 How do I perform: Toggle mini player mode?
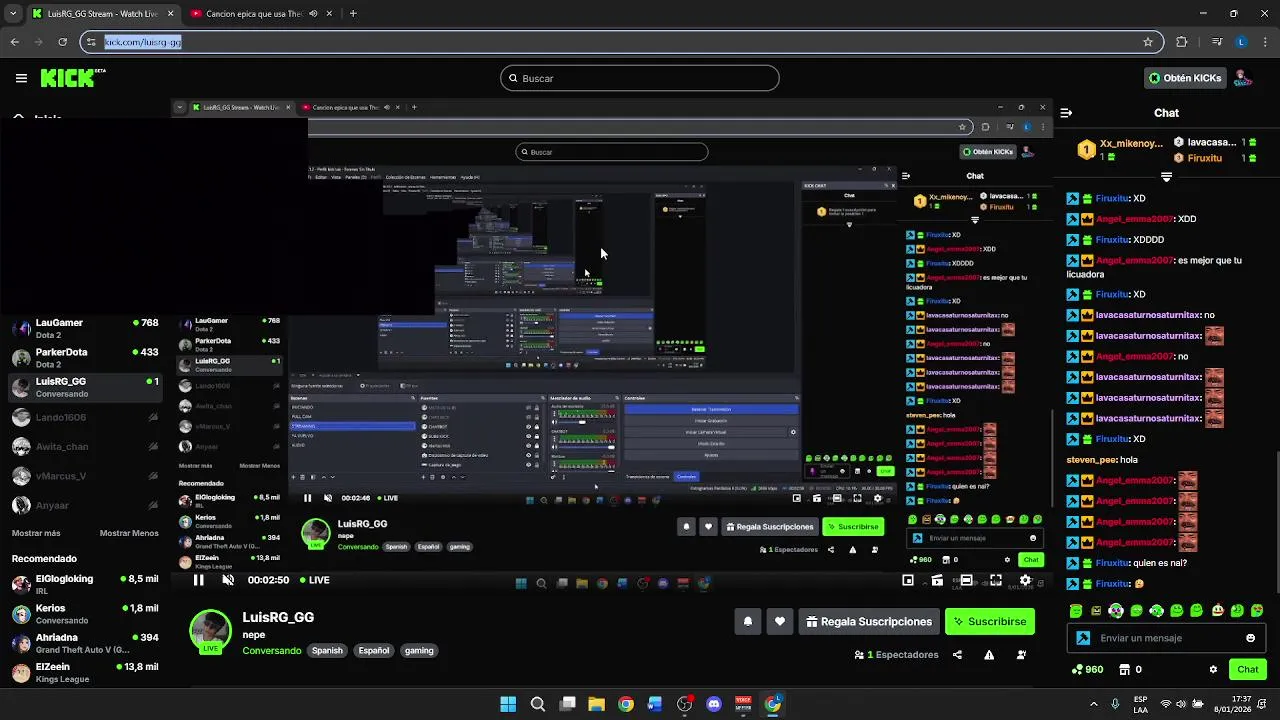coord(908,580)
